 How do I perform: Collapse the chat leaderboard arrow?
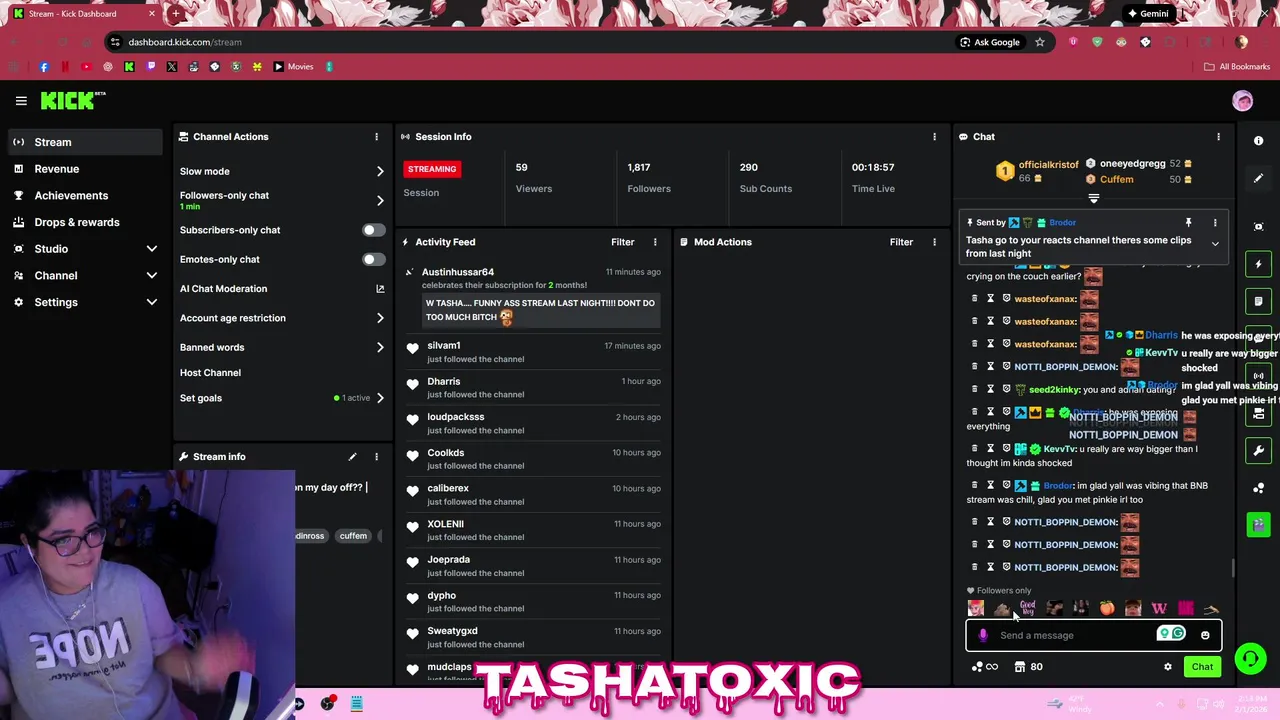coord(1093,199)
